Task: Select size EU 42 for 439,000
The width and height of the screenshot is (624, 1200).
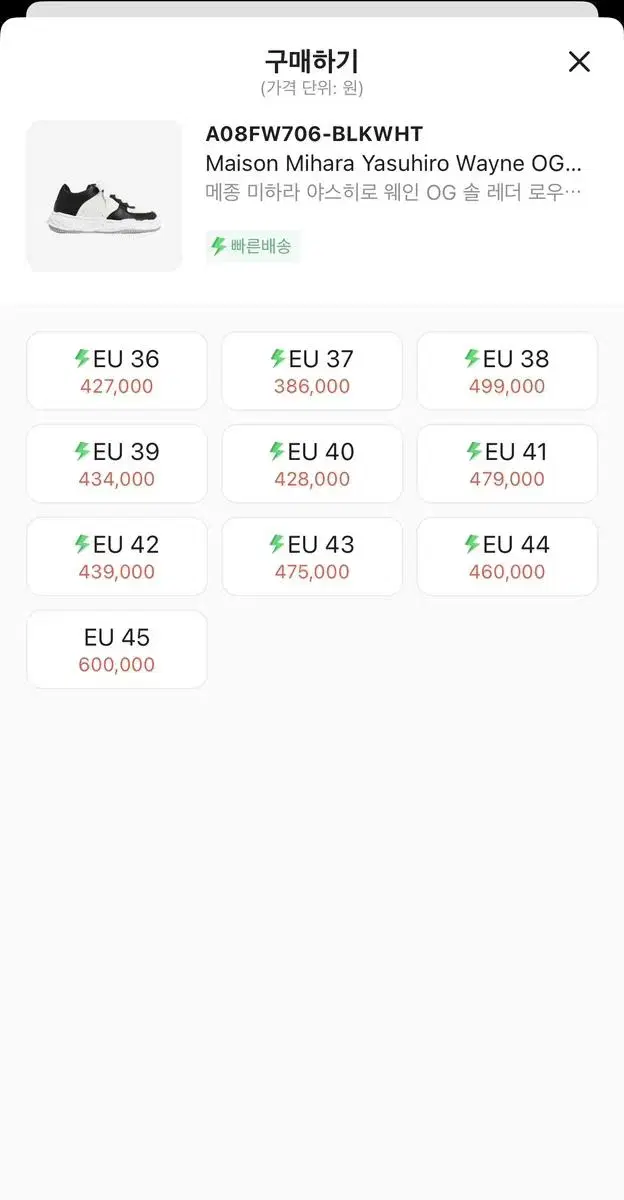Action: point(116,557)
